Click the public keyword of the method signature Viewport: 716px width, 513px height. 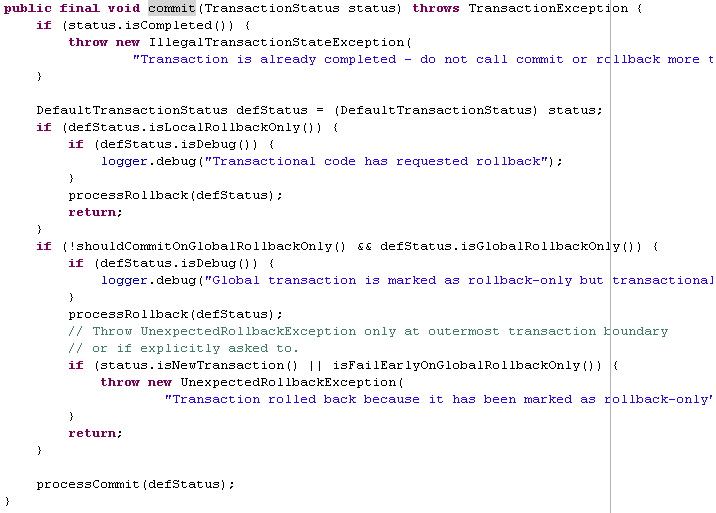pos(28,8)
